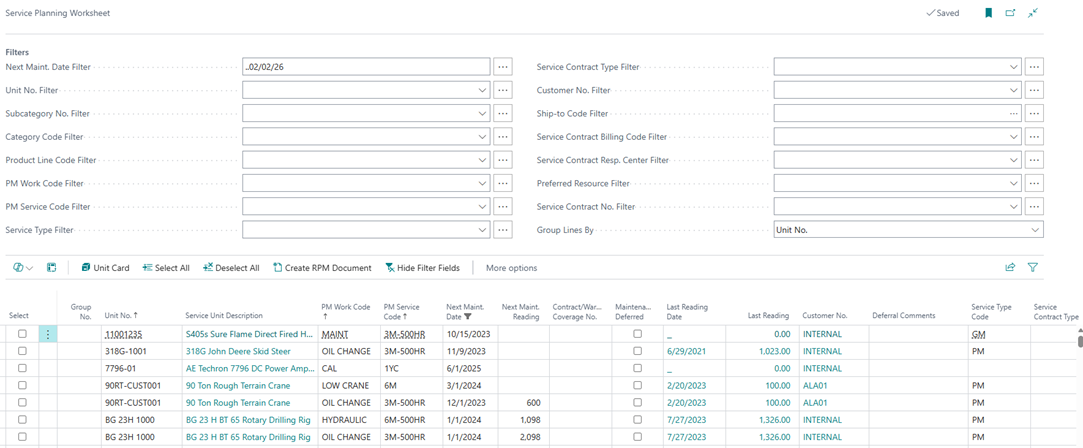This screenshot has width=1083, height=448.
Task: Click Hide Filter Fields action
Action: (x=422, y=268)
